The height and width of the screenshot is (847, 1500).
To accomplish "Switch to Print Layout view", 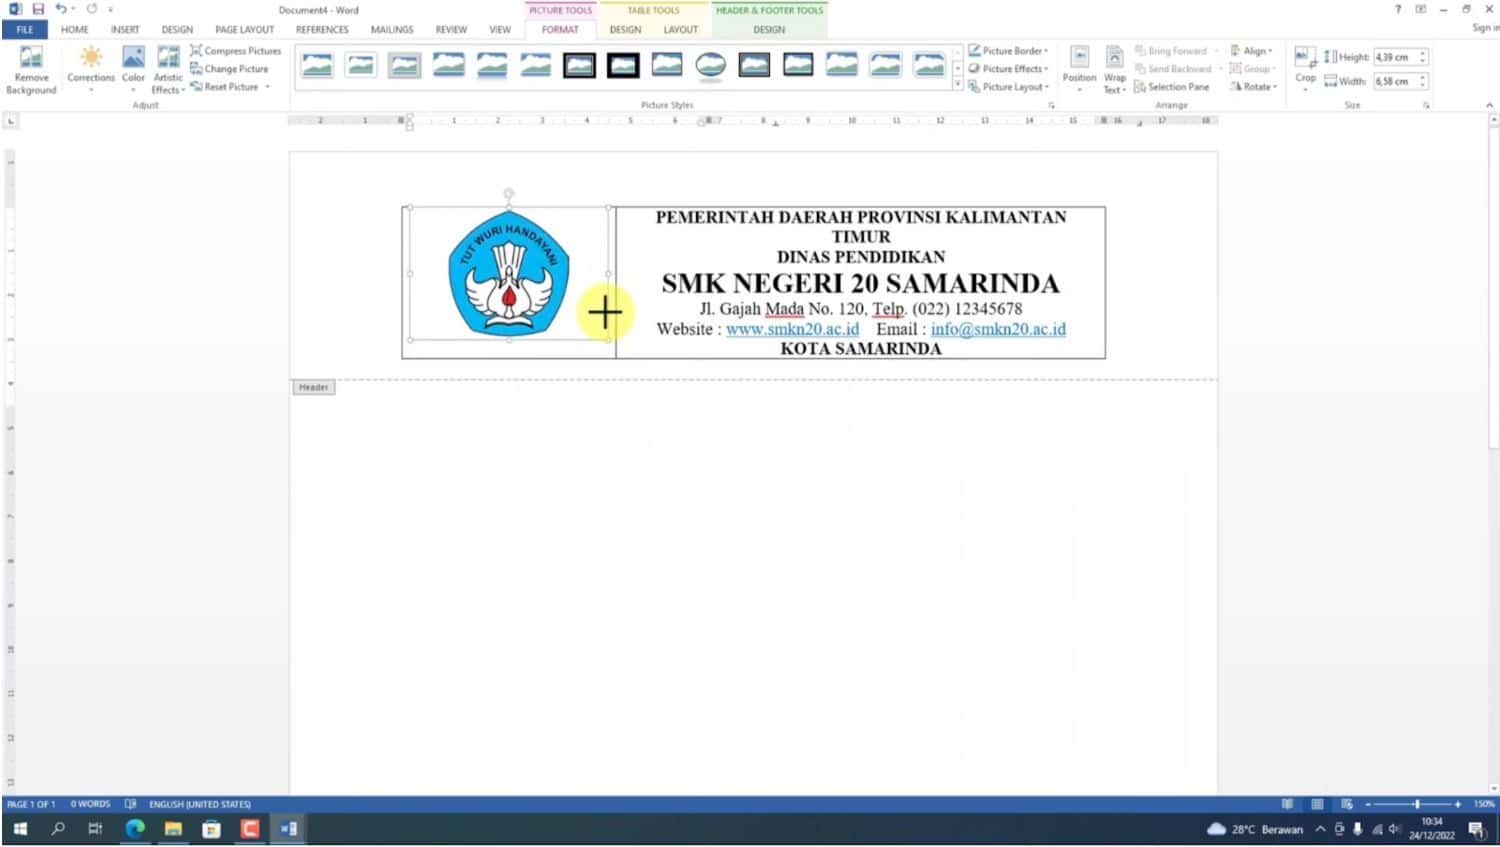I will coord(1317,804).
